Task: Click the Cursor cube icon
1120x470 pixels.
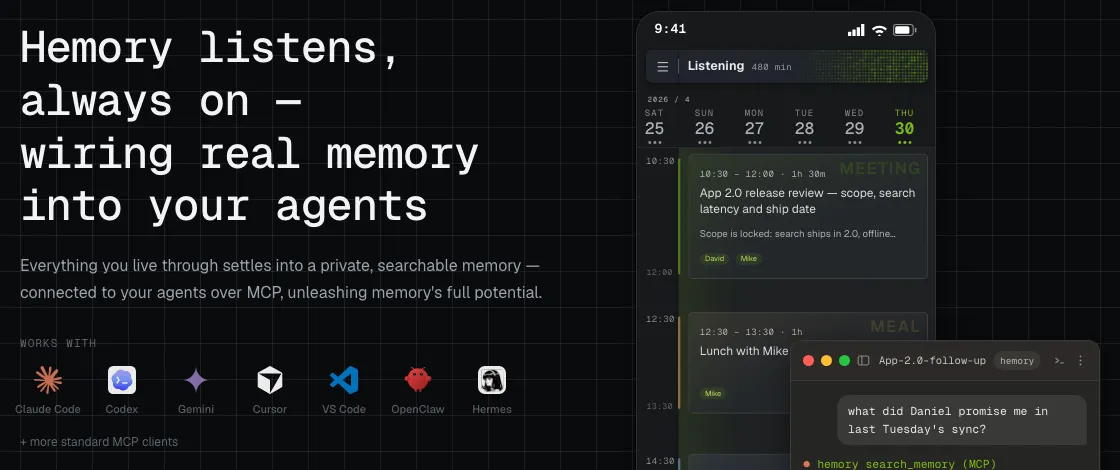Action: [x=270, y=380]
